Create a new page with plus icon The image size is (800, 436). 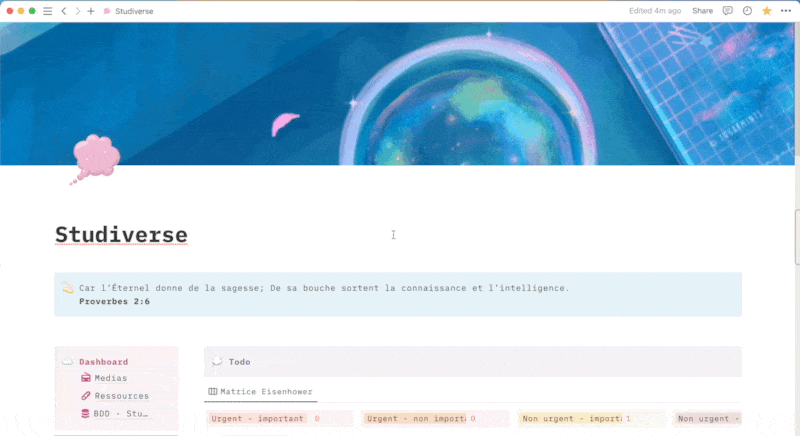point(91,11)
